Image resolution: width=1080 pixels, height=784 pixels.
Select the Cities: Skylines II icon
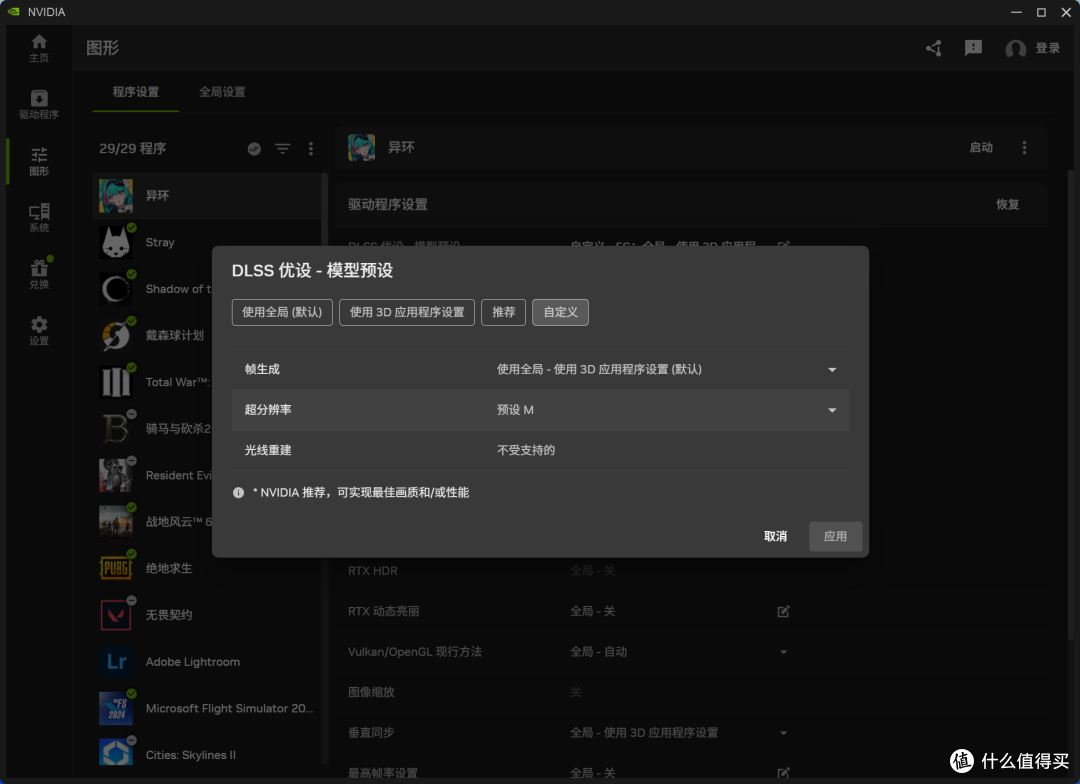(116, 752)
